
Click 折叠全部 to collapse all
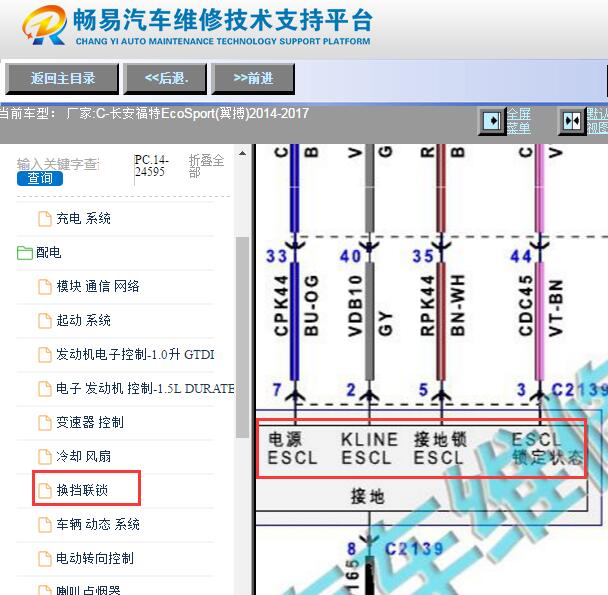206,166
